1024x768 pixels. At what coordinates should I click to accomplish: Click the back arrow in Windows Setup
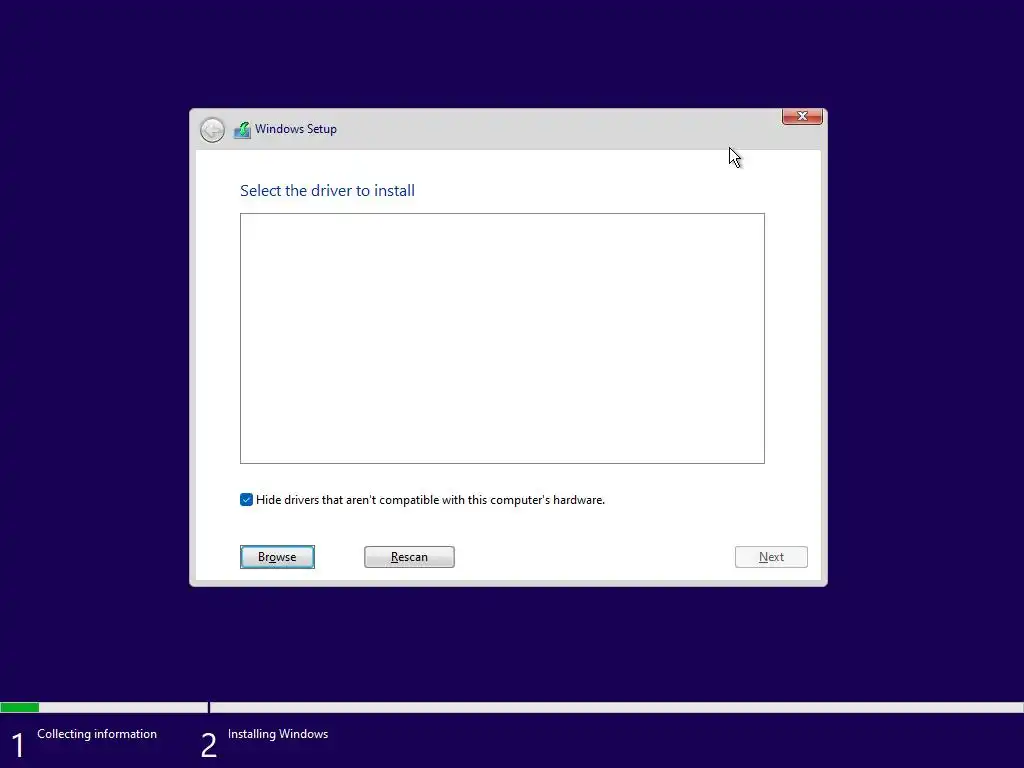point(212,130)
